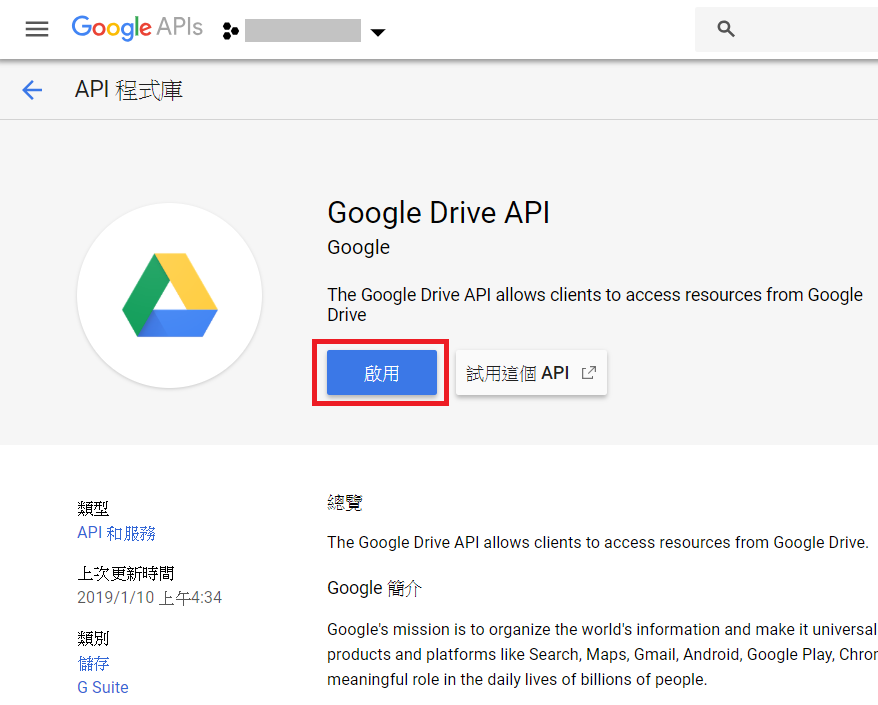Click the 上次更新時間 label

[x=125, y=573]
